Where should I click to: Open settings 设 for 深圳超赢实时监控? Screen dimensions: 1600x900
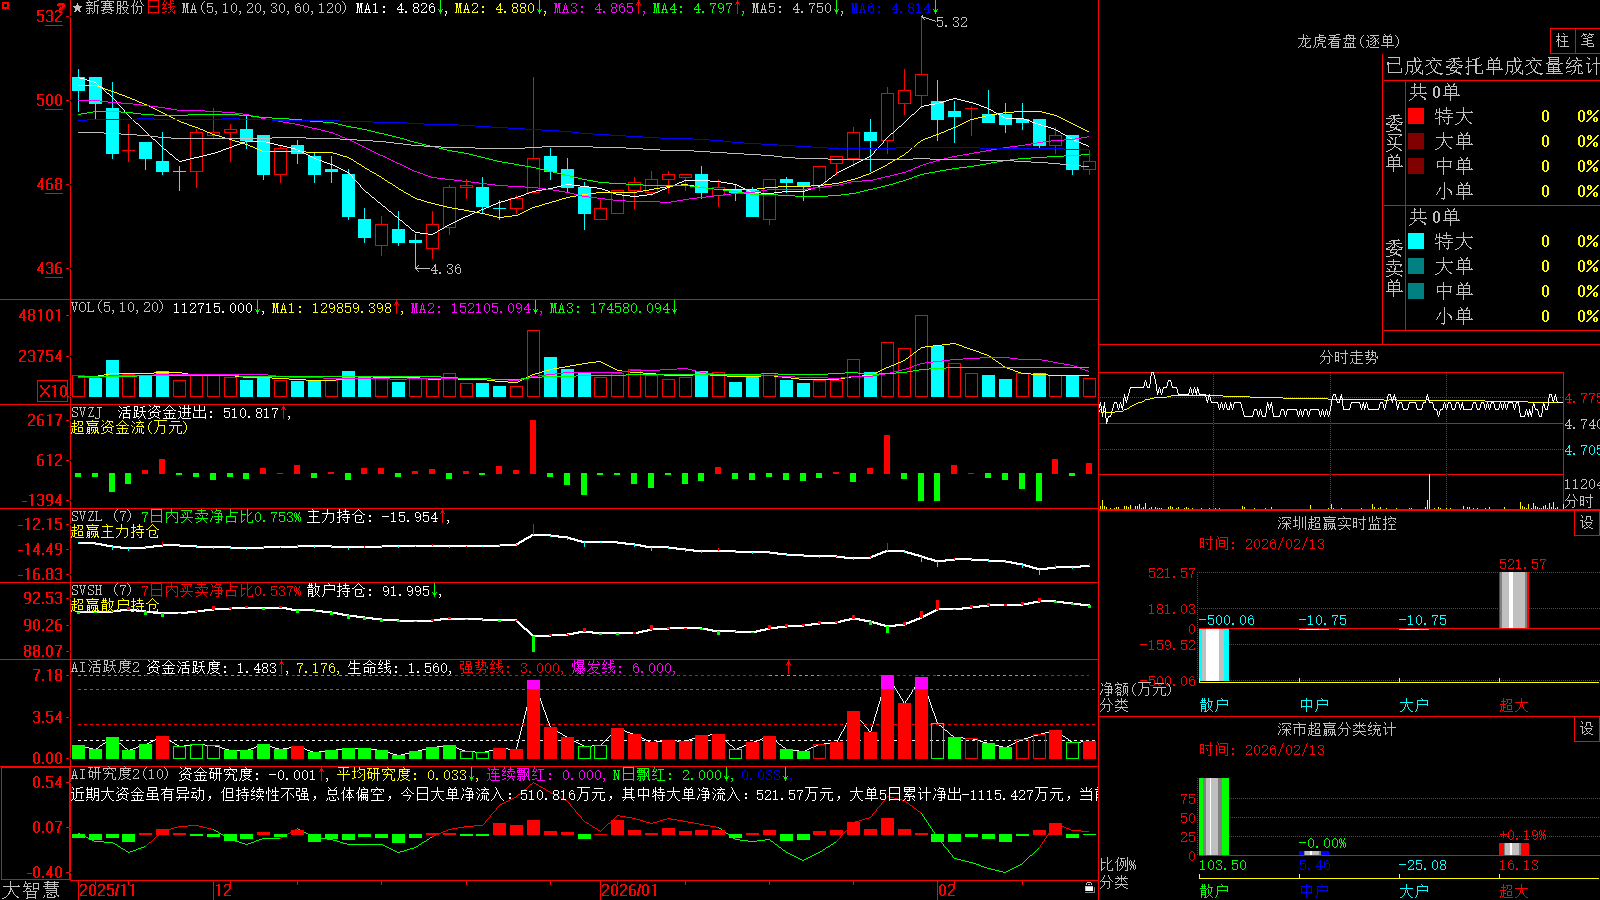[x=1587, y=523]
